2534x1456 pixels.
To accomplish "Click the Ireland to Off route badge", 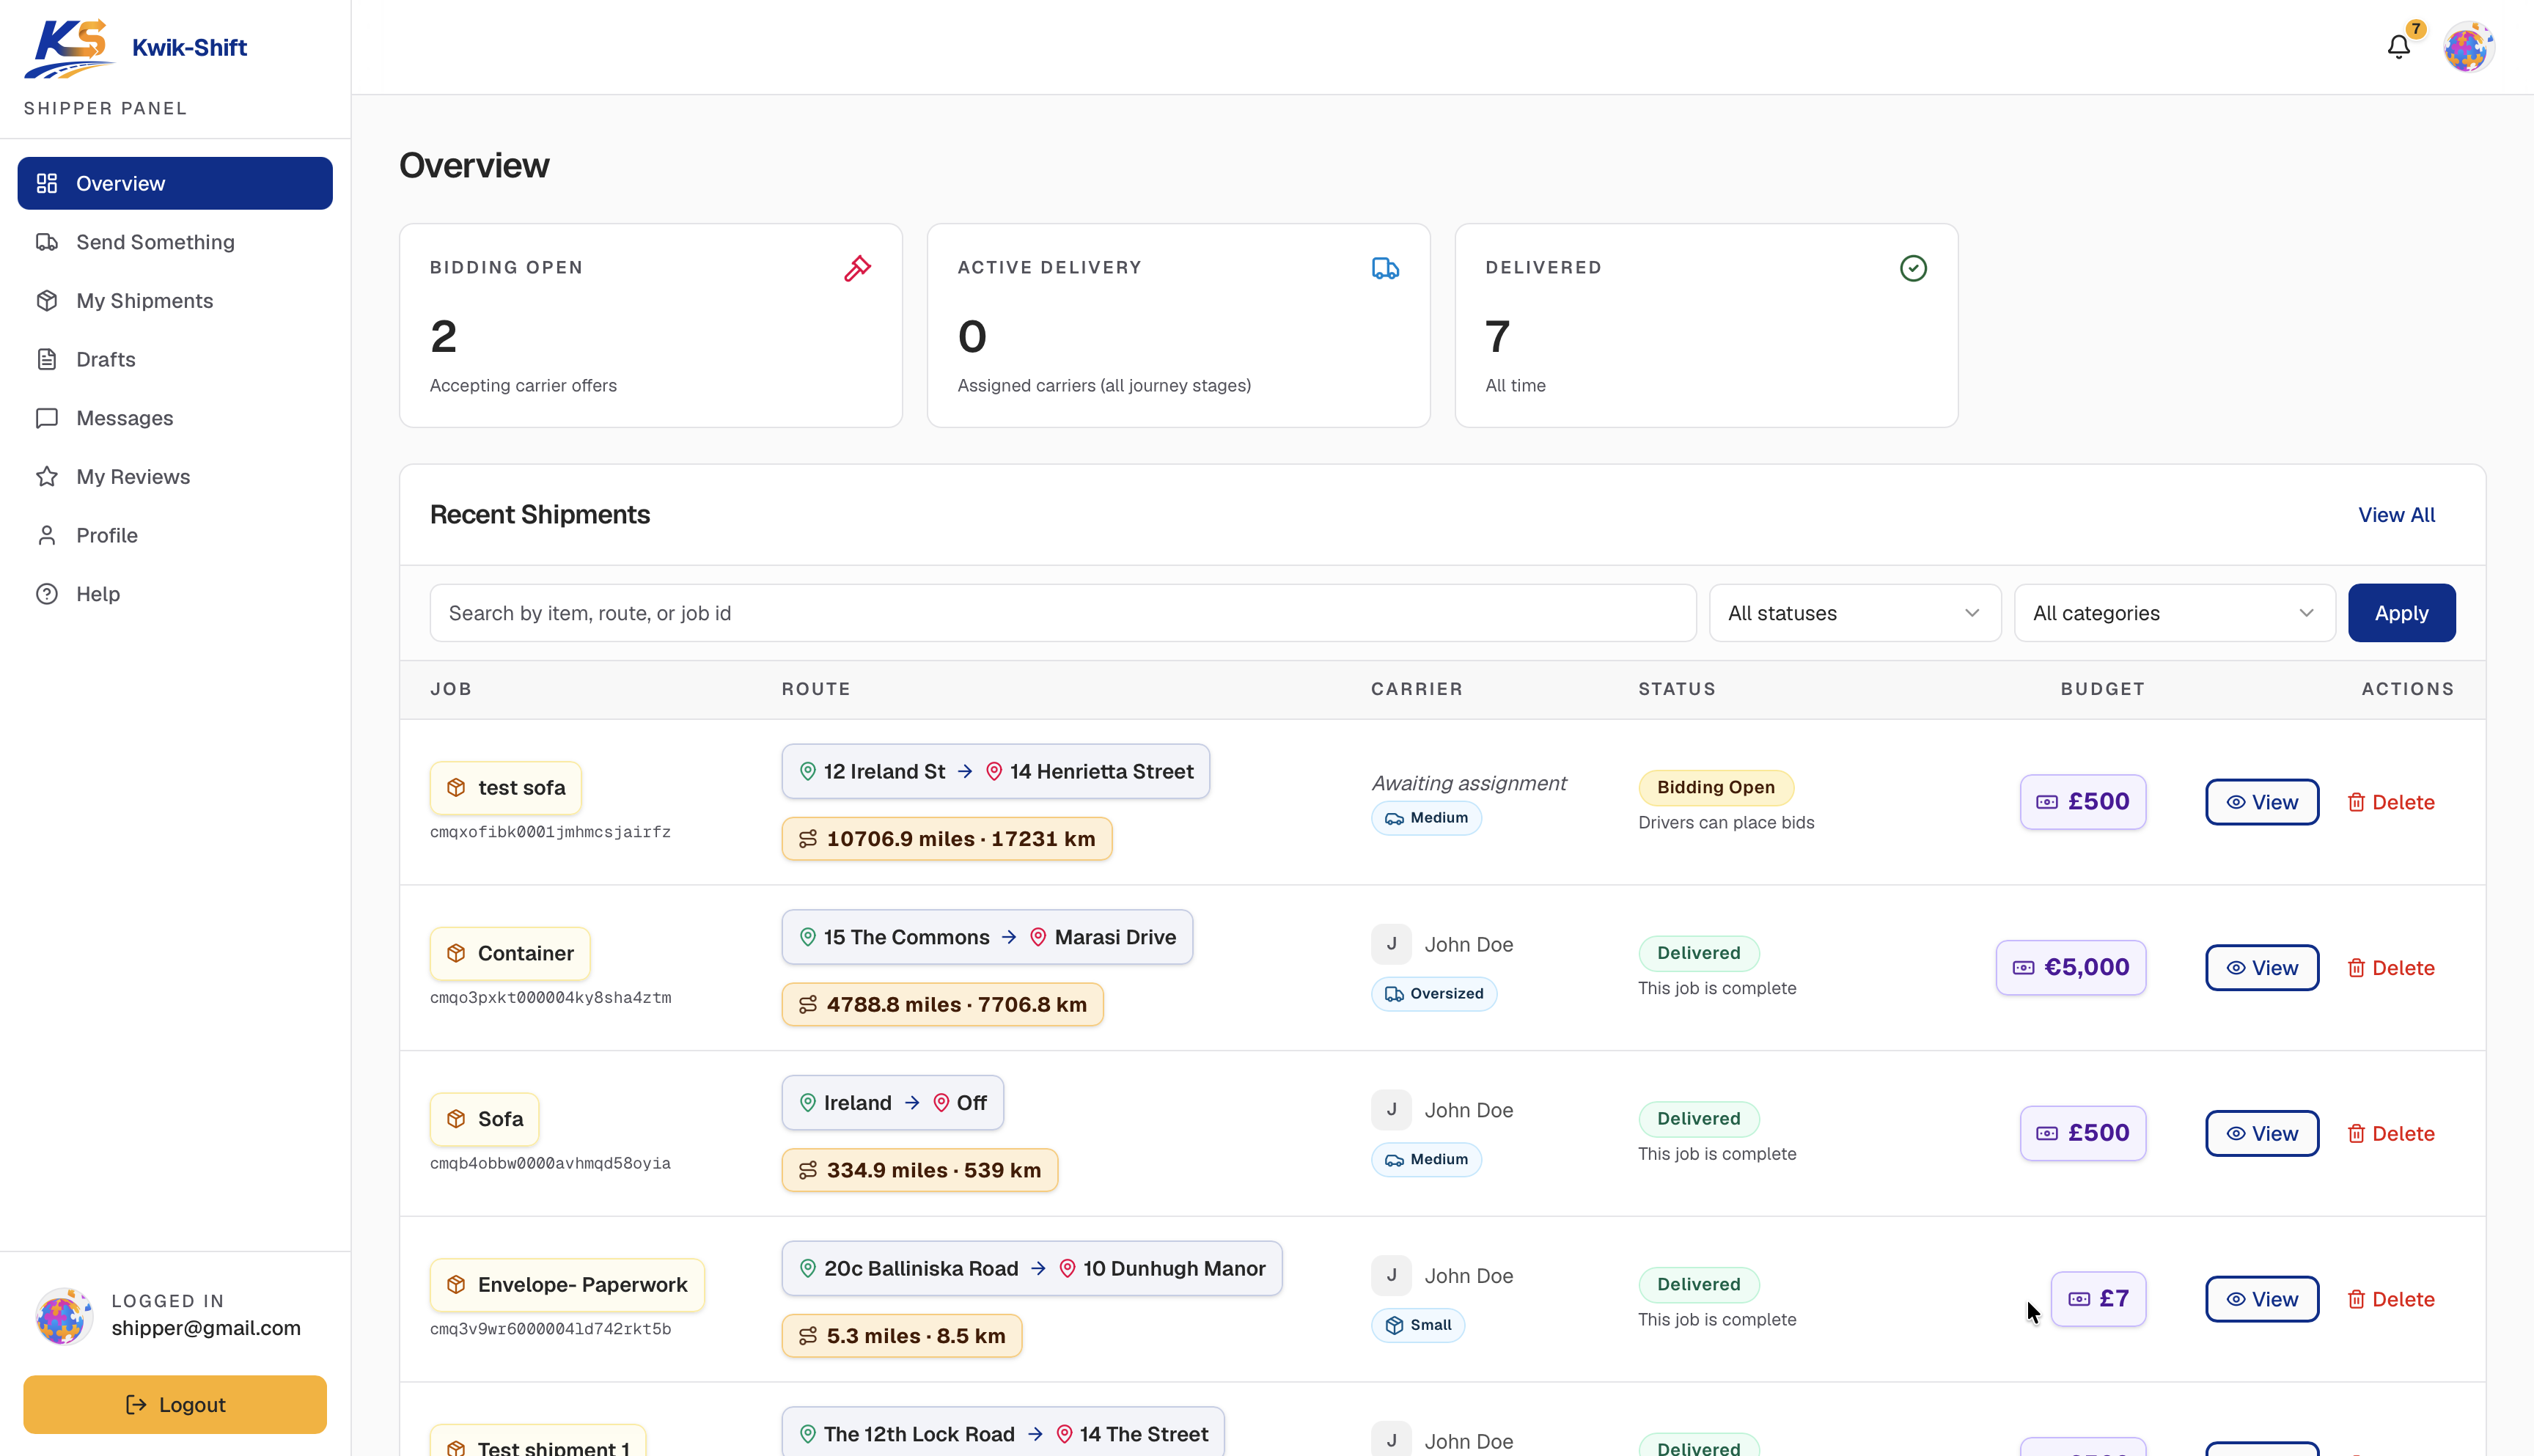I will click(x=893, y=1103).
